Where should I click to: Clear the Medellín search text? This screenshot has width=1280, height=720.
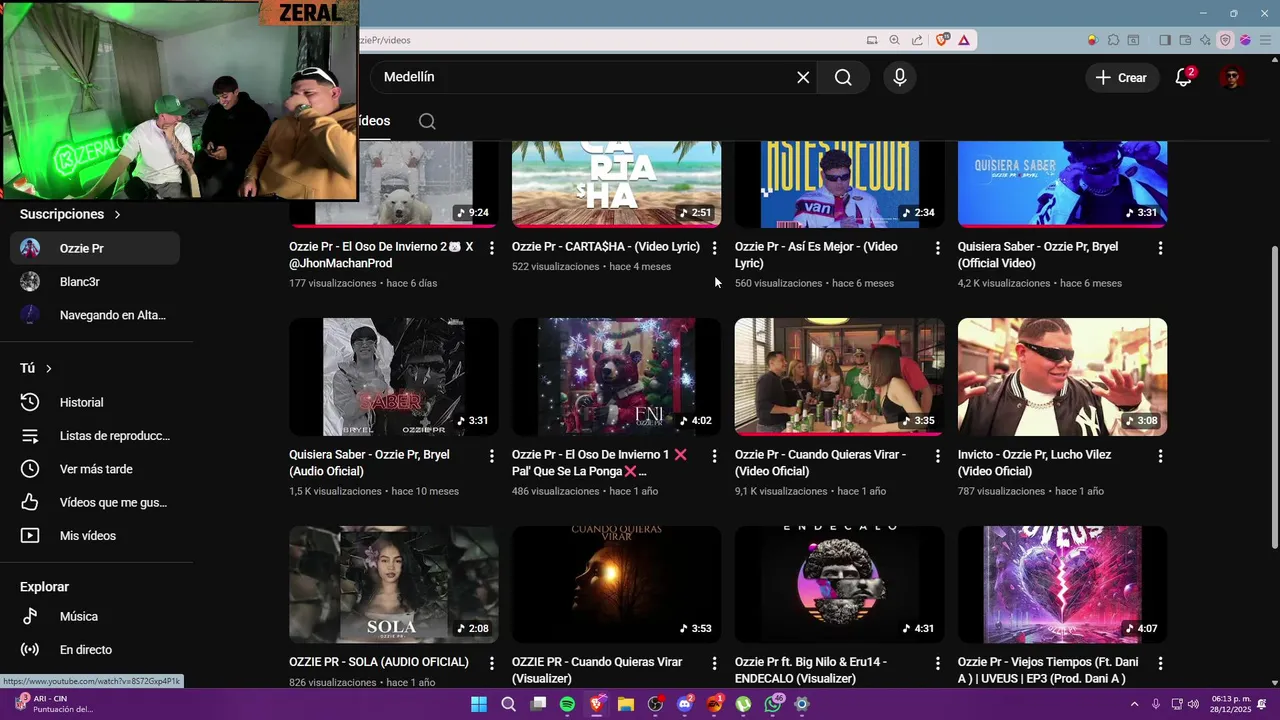[803, 77]
